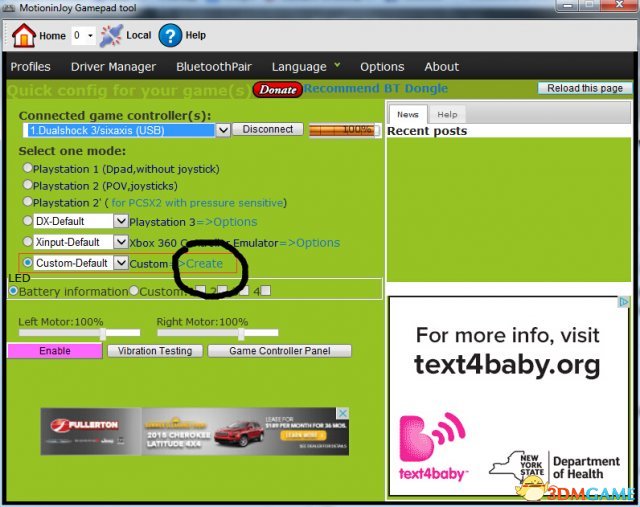Open the blue Help question mark icon
The height and width of the screenshot is (507, 640).
[x=170, y=35]
